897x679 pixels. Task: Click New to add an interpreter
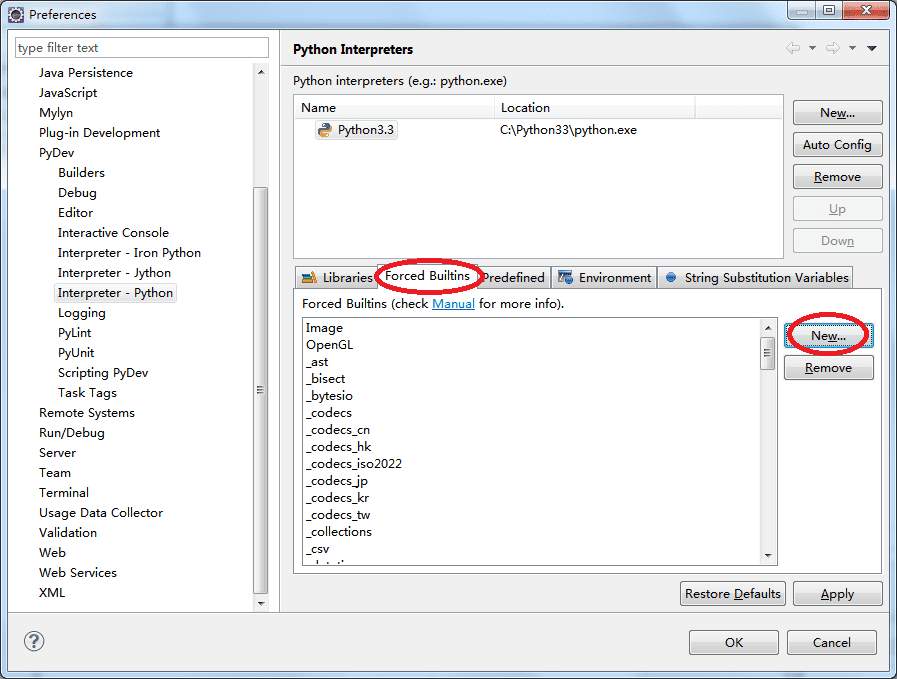point(837,112)
